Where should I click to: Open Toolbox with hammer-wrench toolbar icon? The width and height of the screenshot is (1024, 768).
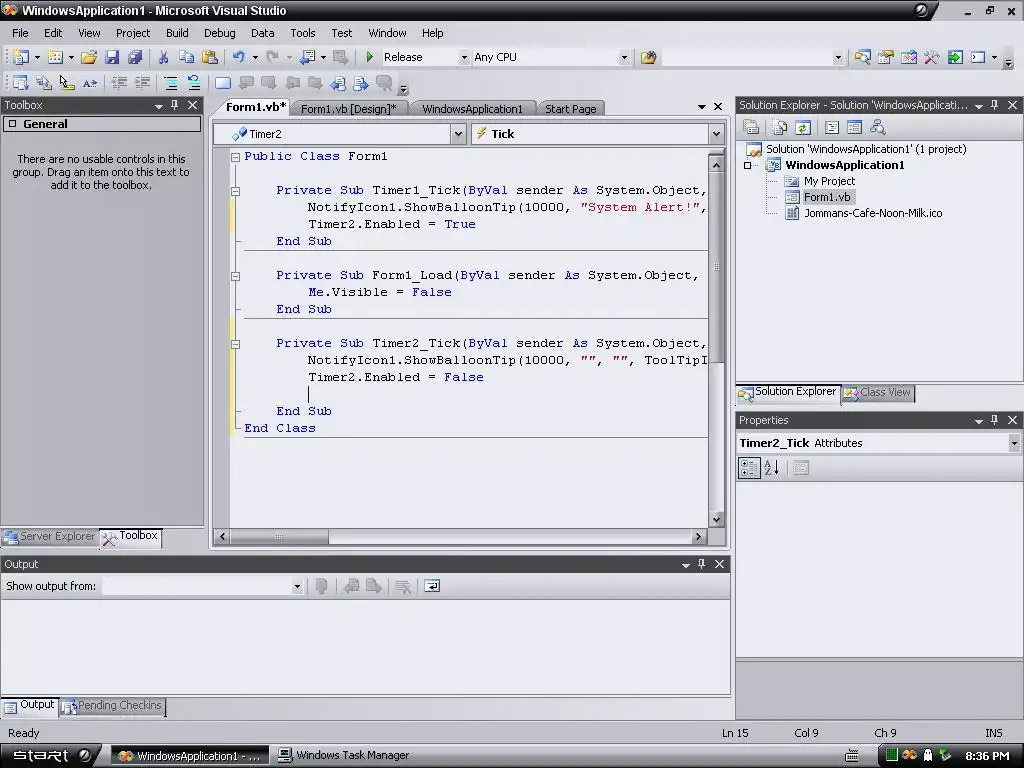click(932, 57)
